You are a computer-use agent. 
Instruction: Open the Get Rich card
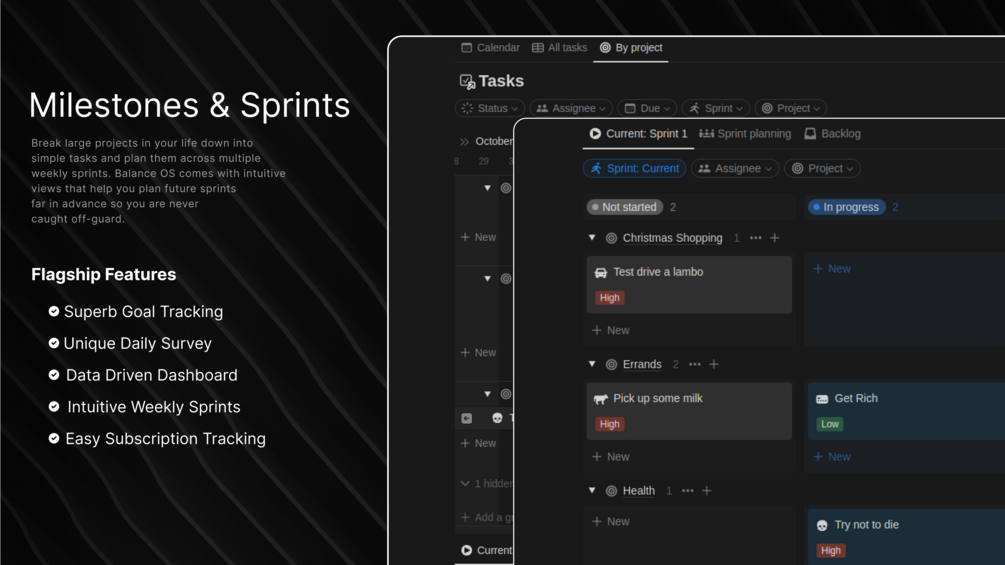906,411
